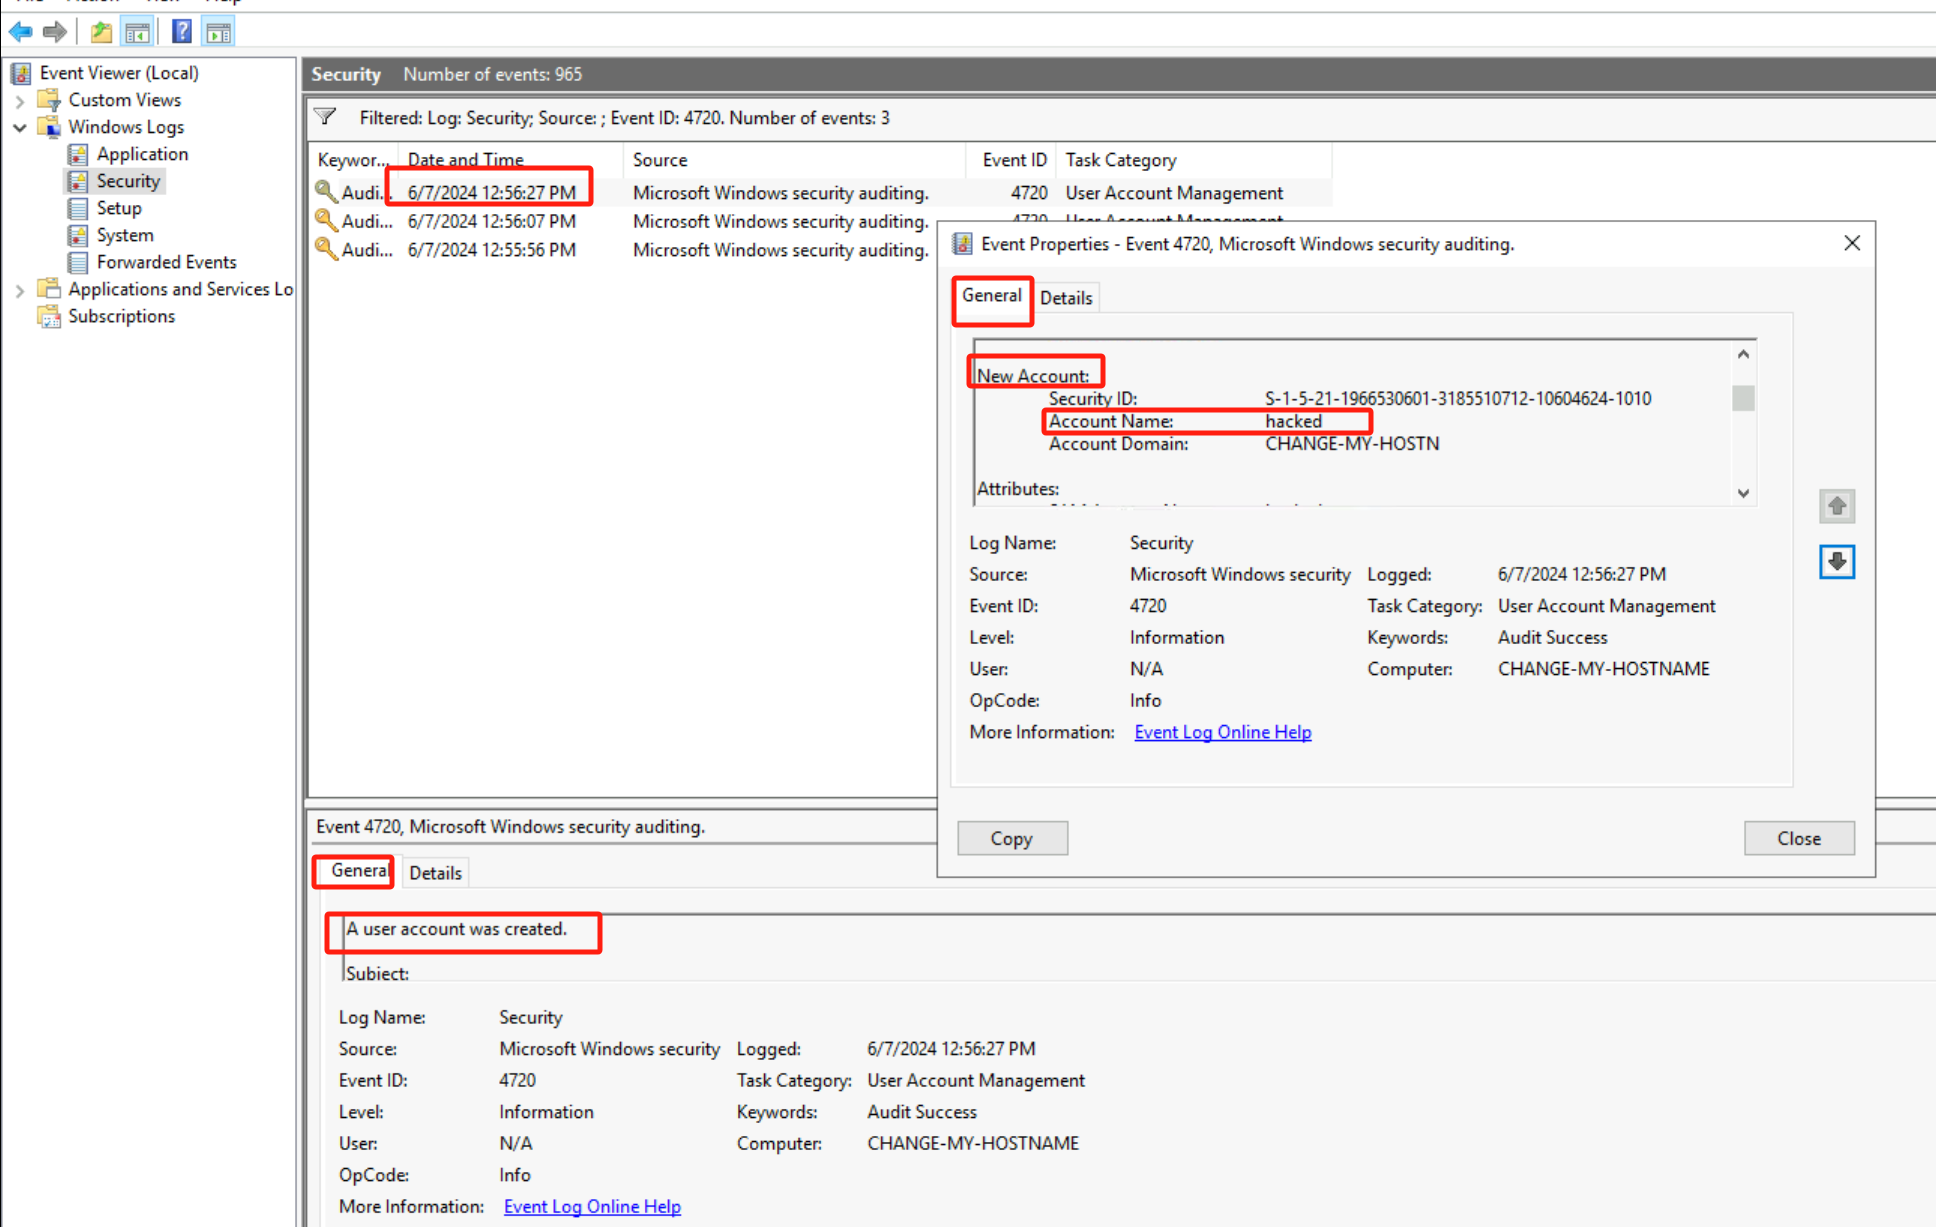
Task: Click the Up one level folder icon
Action: click(x=101, y=32)
